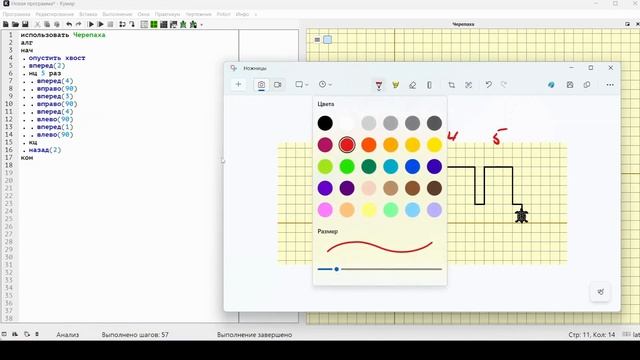This screenshot has height=360, width=640.
Task: Copy selection using Kumir toolbar copy icon
Action: 47,24
